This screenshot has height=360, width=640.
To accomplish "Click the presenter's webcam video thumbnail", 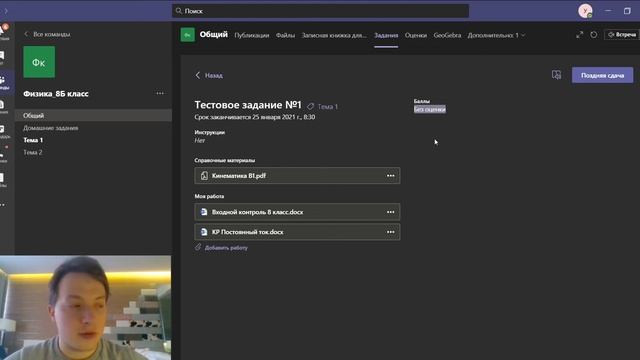I will (x=86, y=308).
